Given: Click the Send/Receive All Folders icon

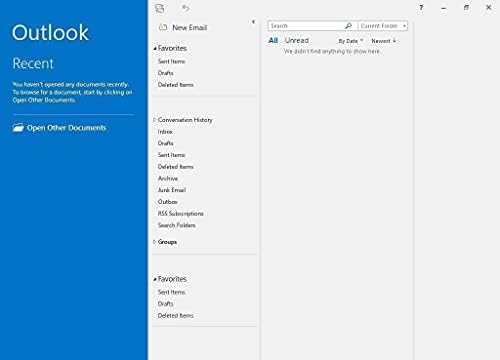Looking at the screenshot, I should [160, 8].
